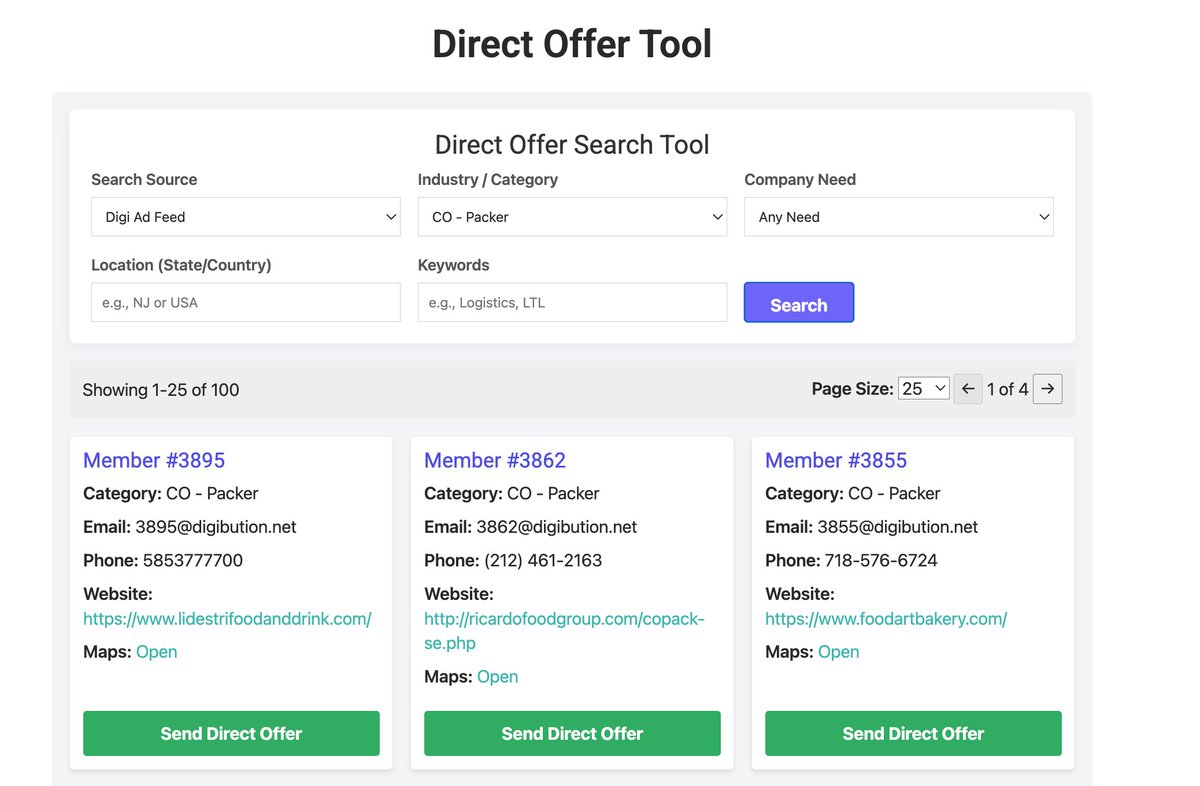Visit the foodartbakery.com website link
1200x786 pixels.
pyautogui.click(x=886, y=619)
